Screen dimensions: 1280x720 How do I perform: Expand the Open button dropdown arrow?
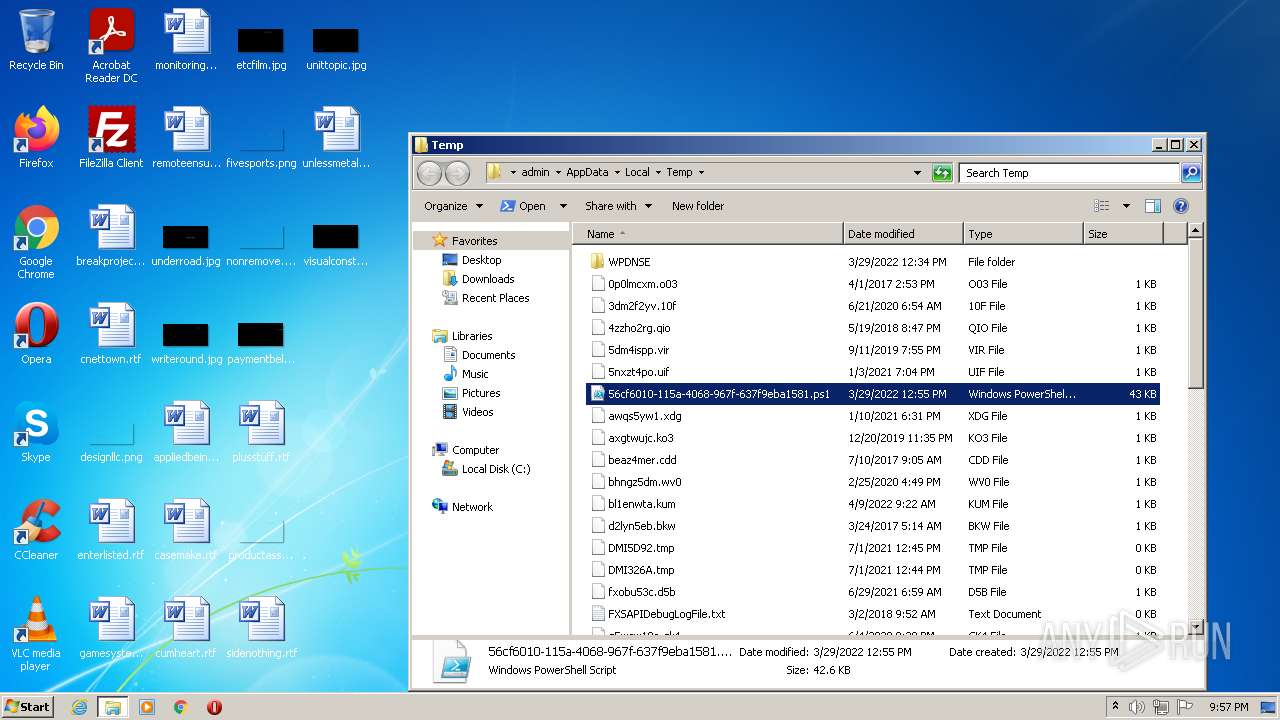pyautogui.click(x=563, y=206)
